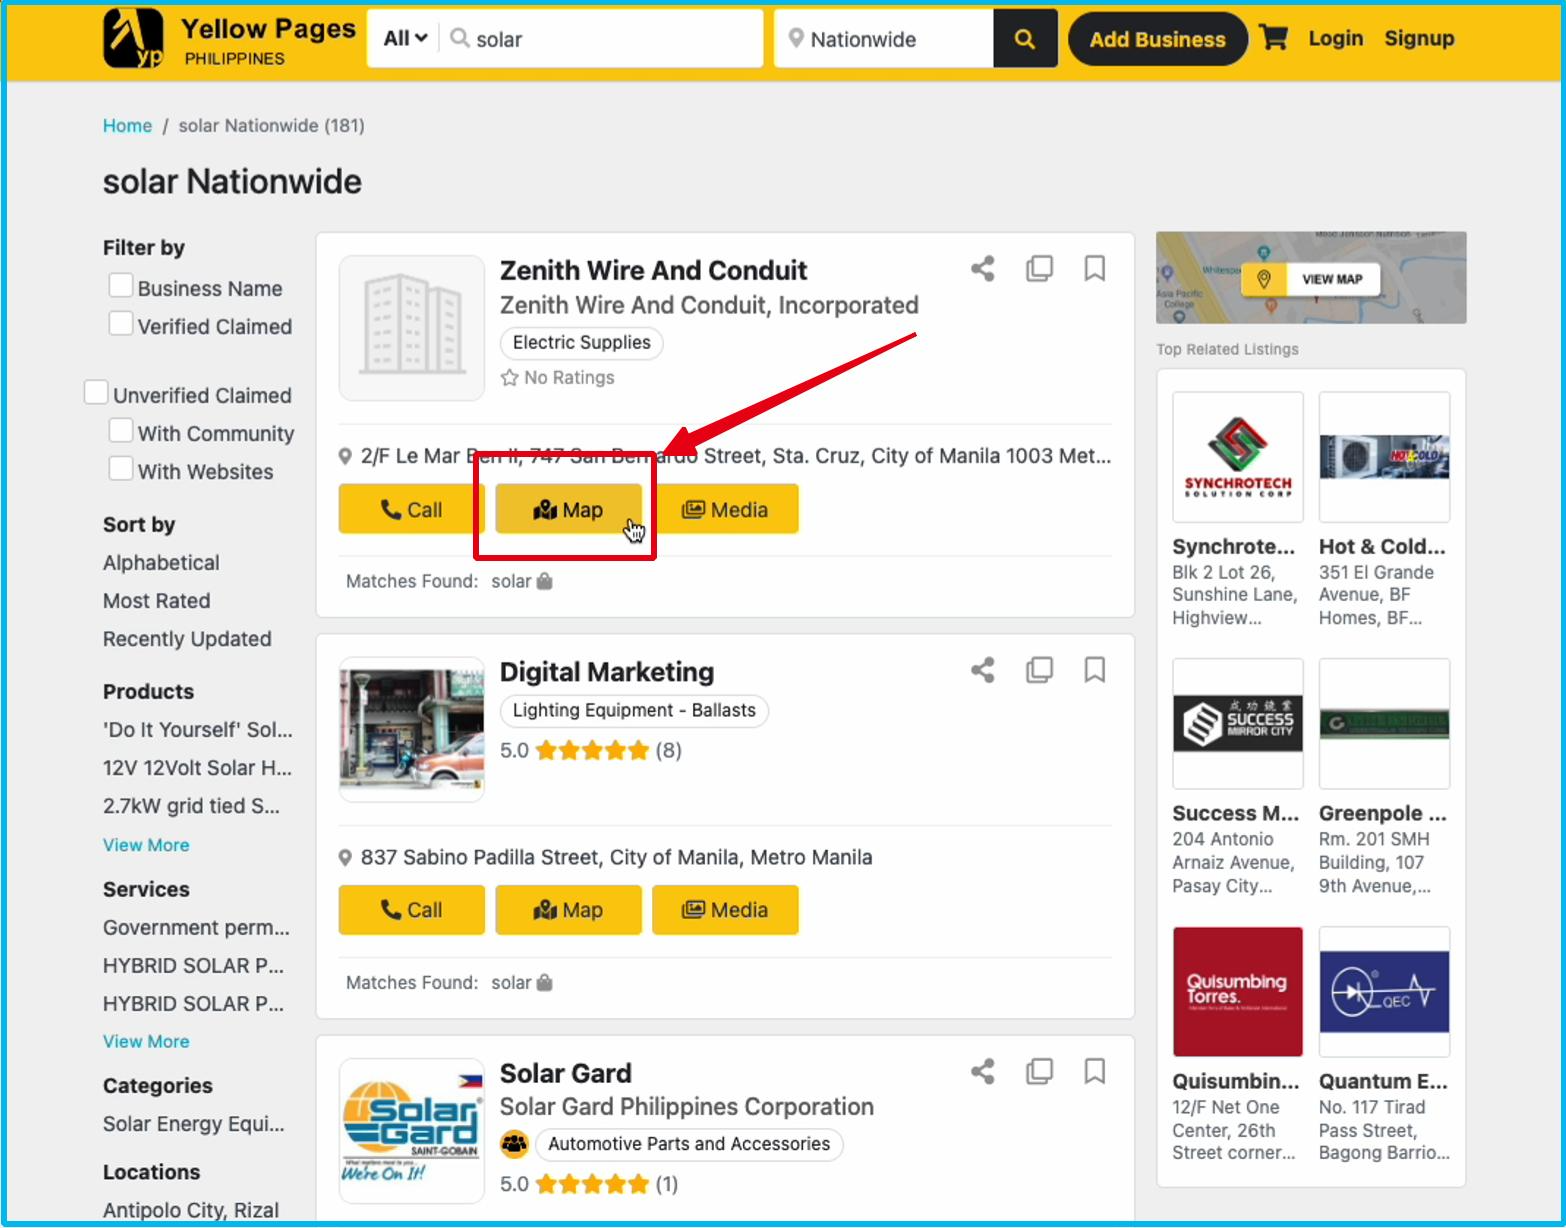1566x1228 pixels.
Task: Check the With Websites filter
Action: (x=120, y=469)
